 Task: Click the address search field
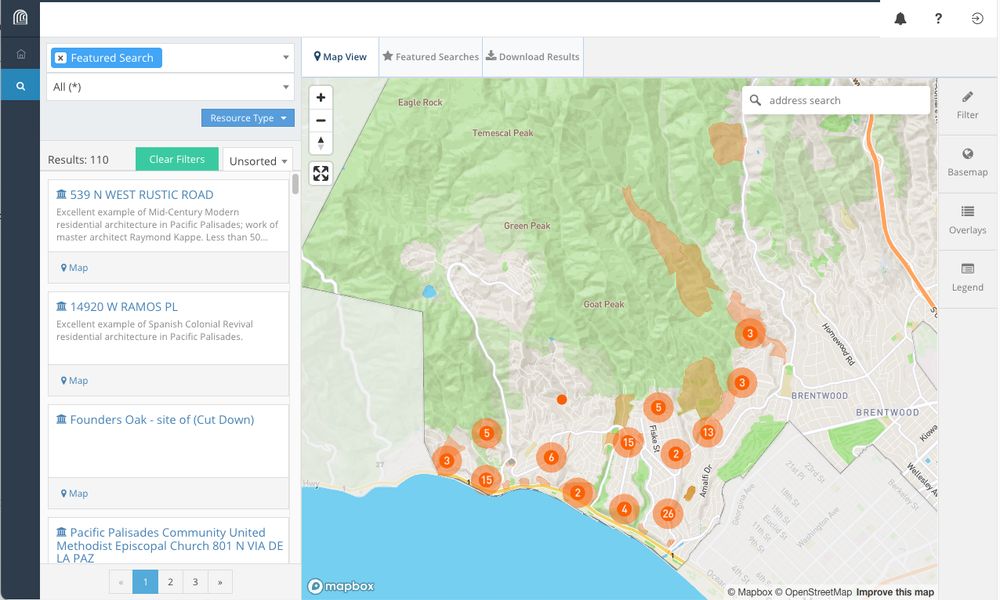[845, 100]
